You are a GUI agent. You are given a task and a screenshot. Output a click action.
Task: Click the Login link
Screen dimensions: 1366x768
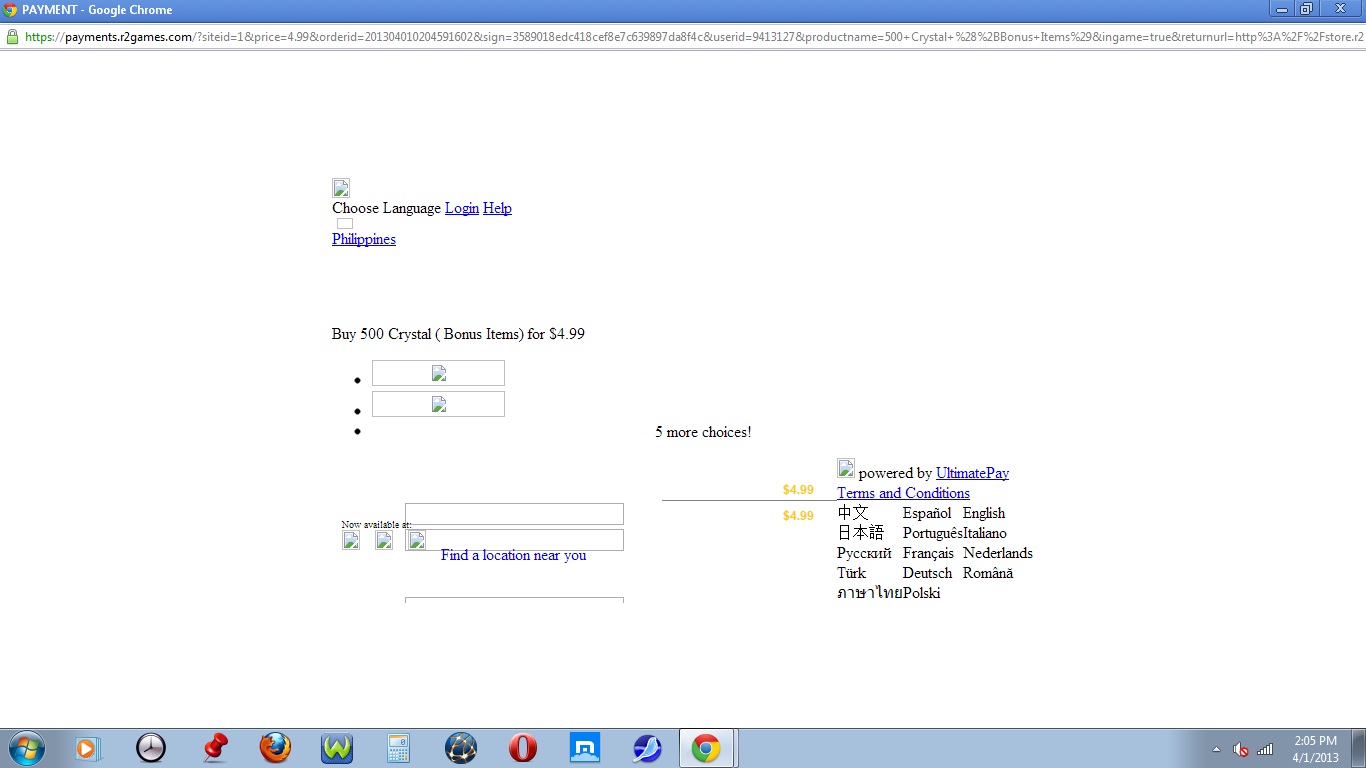pos(461,208)
